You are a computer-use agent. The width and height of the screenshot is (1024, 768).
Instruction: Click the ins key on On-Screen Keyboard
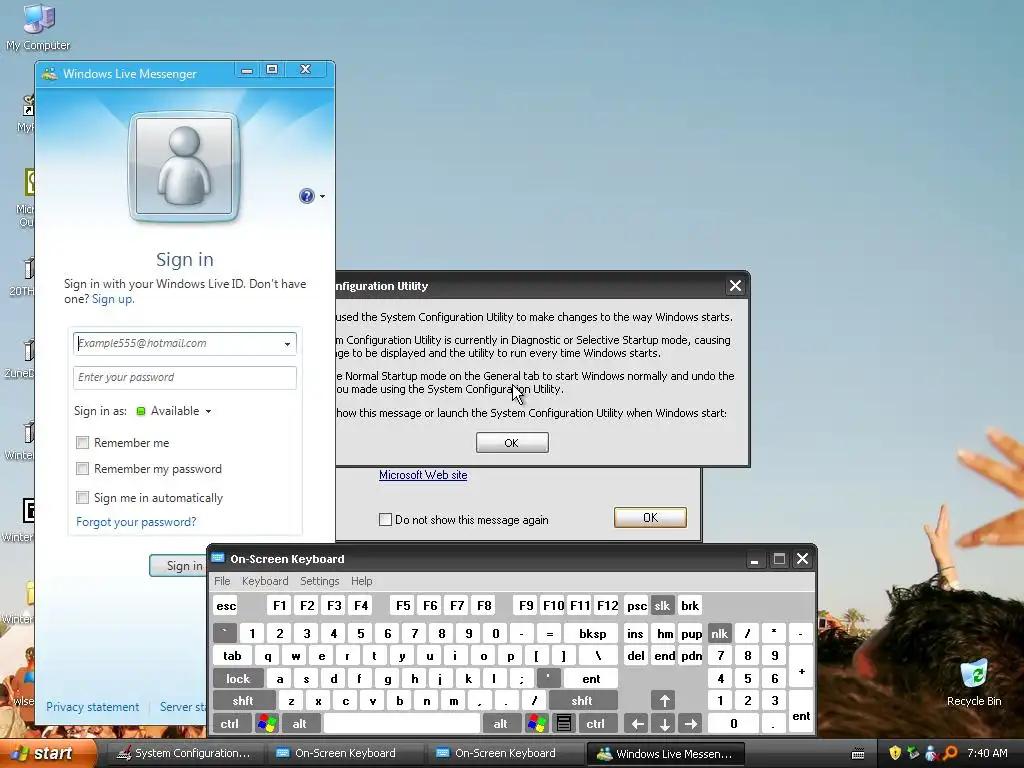[635, 633]
